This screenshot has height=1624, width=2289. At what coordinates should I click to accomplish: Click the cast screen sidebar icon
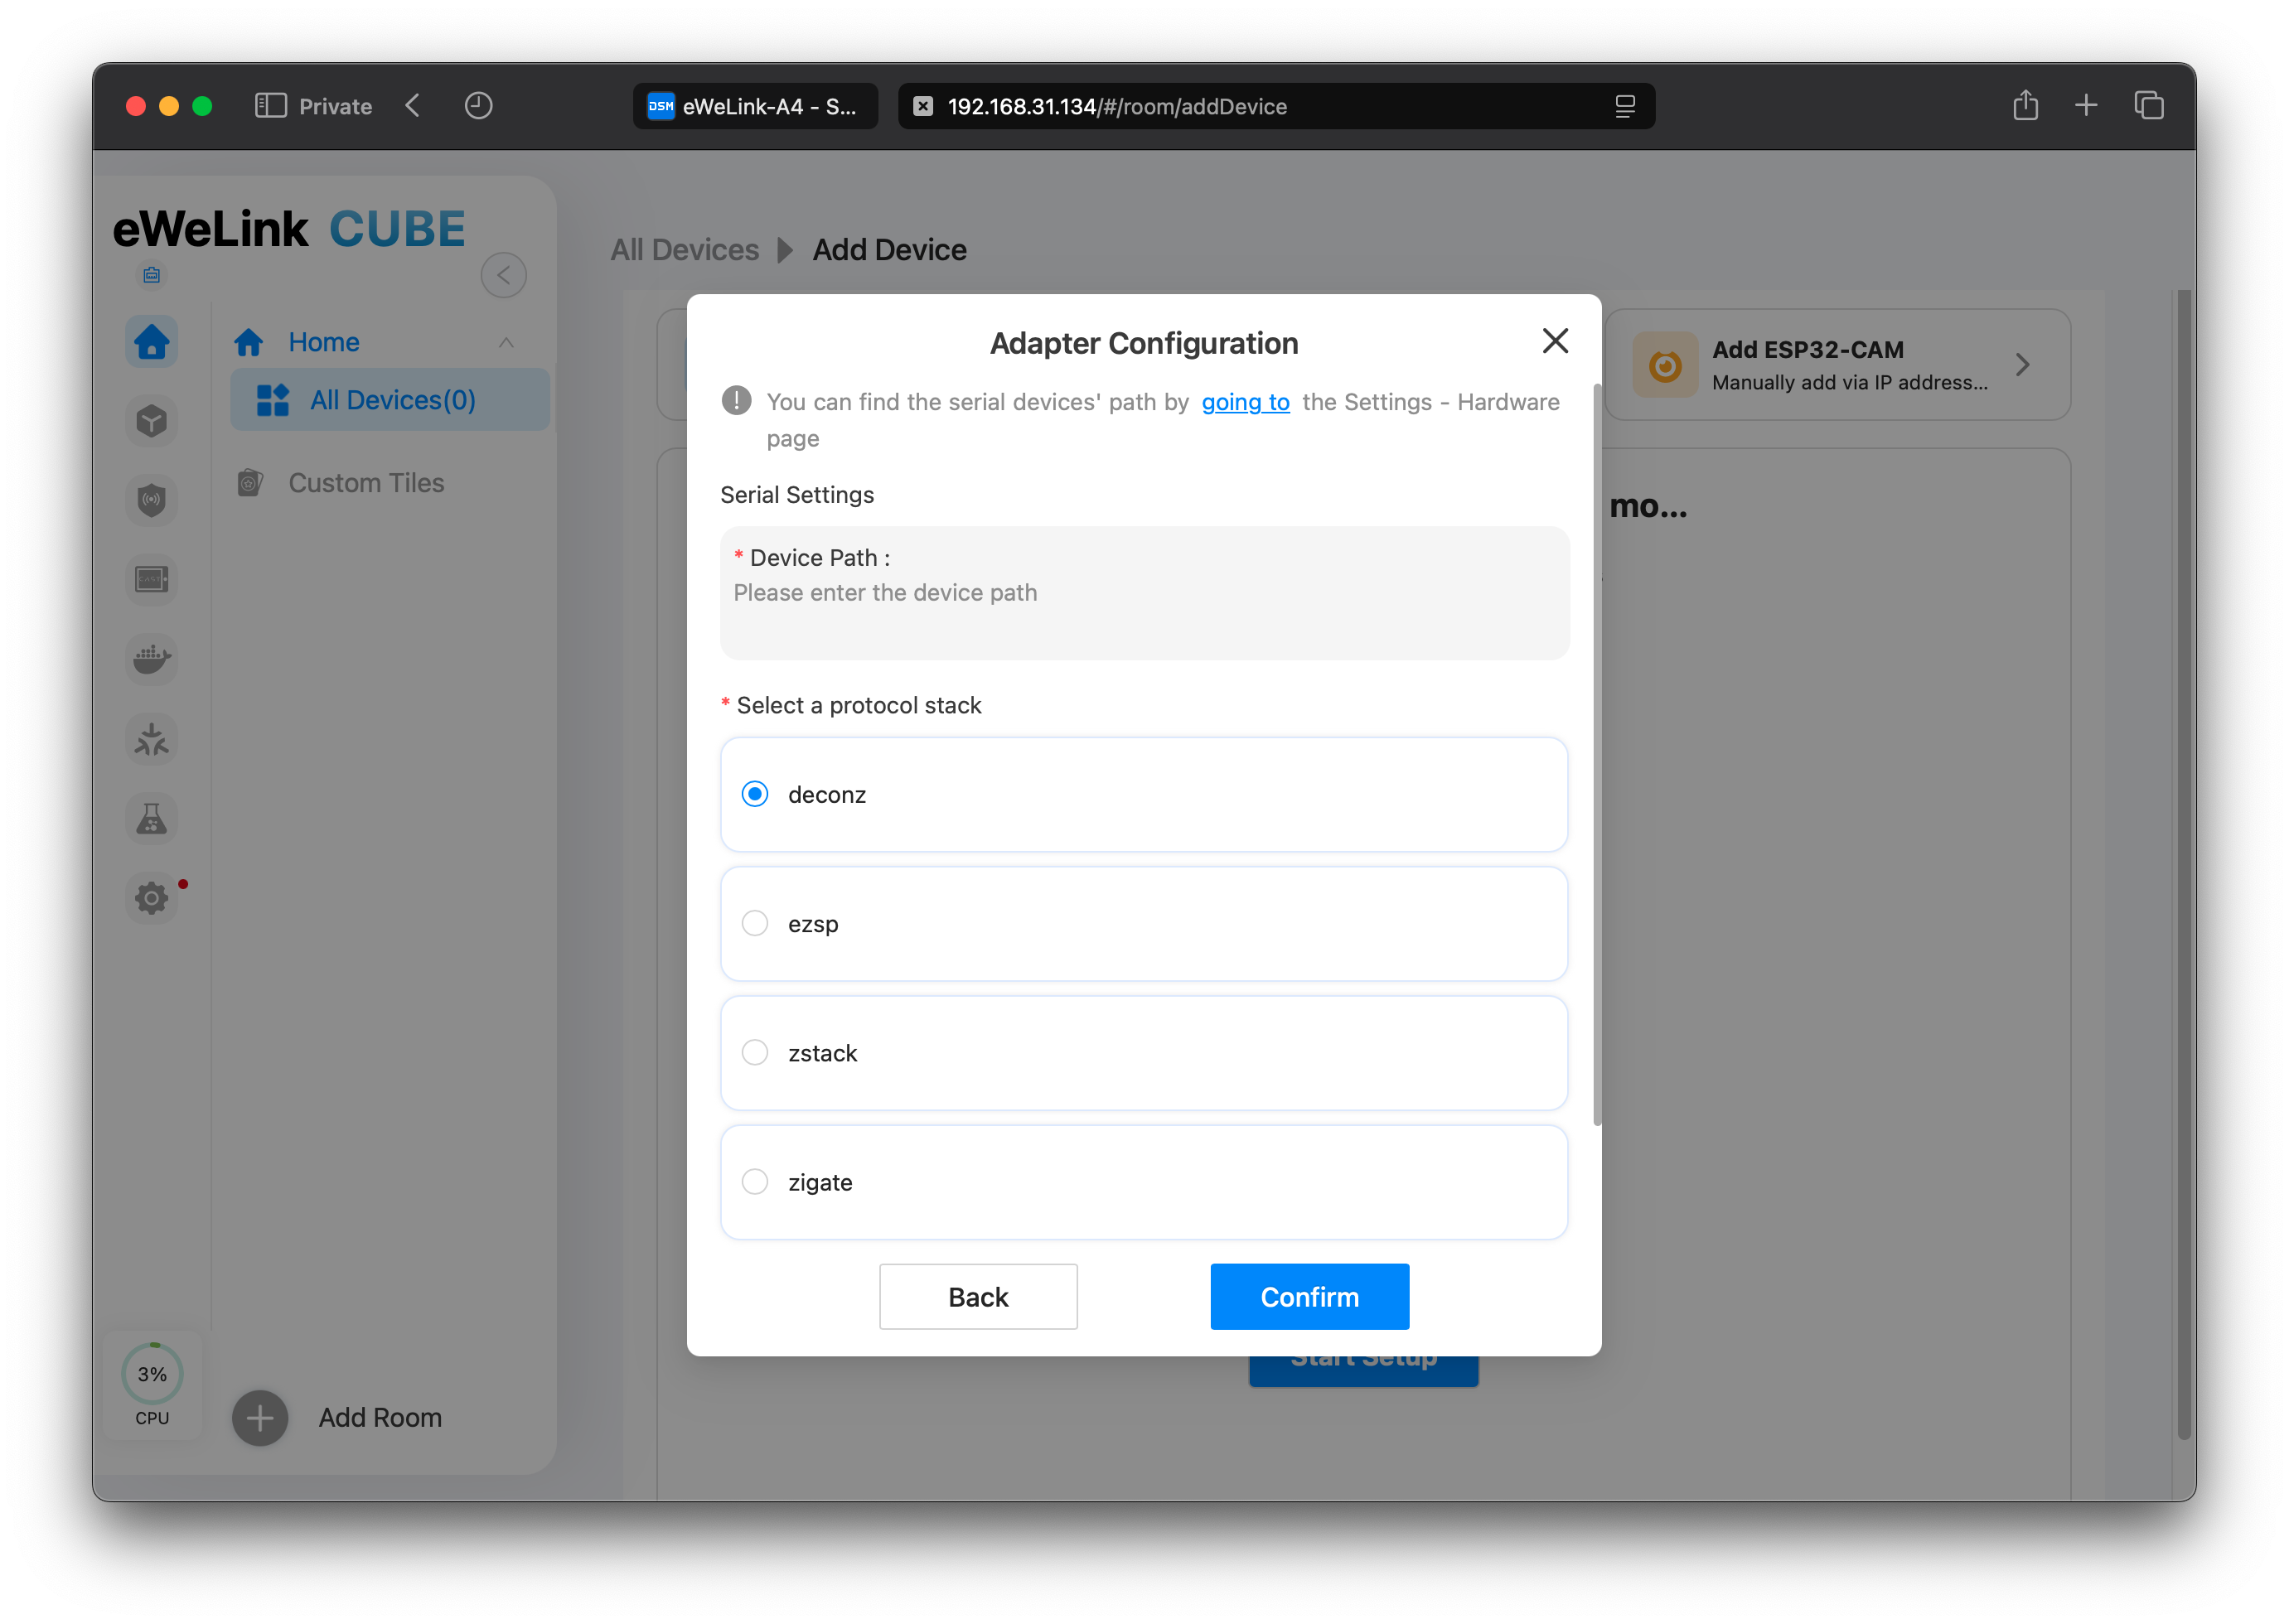pos(151,579)
